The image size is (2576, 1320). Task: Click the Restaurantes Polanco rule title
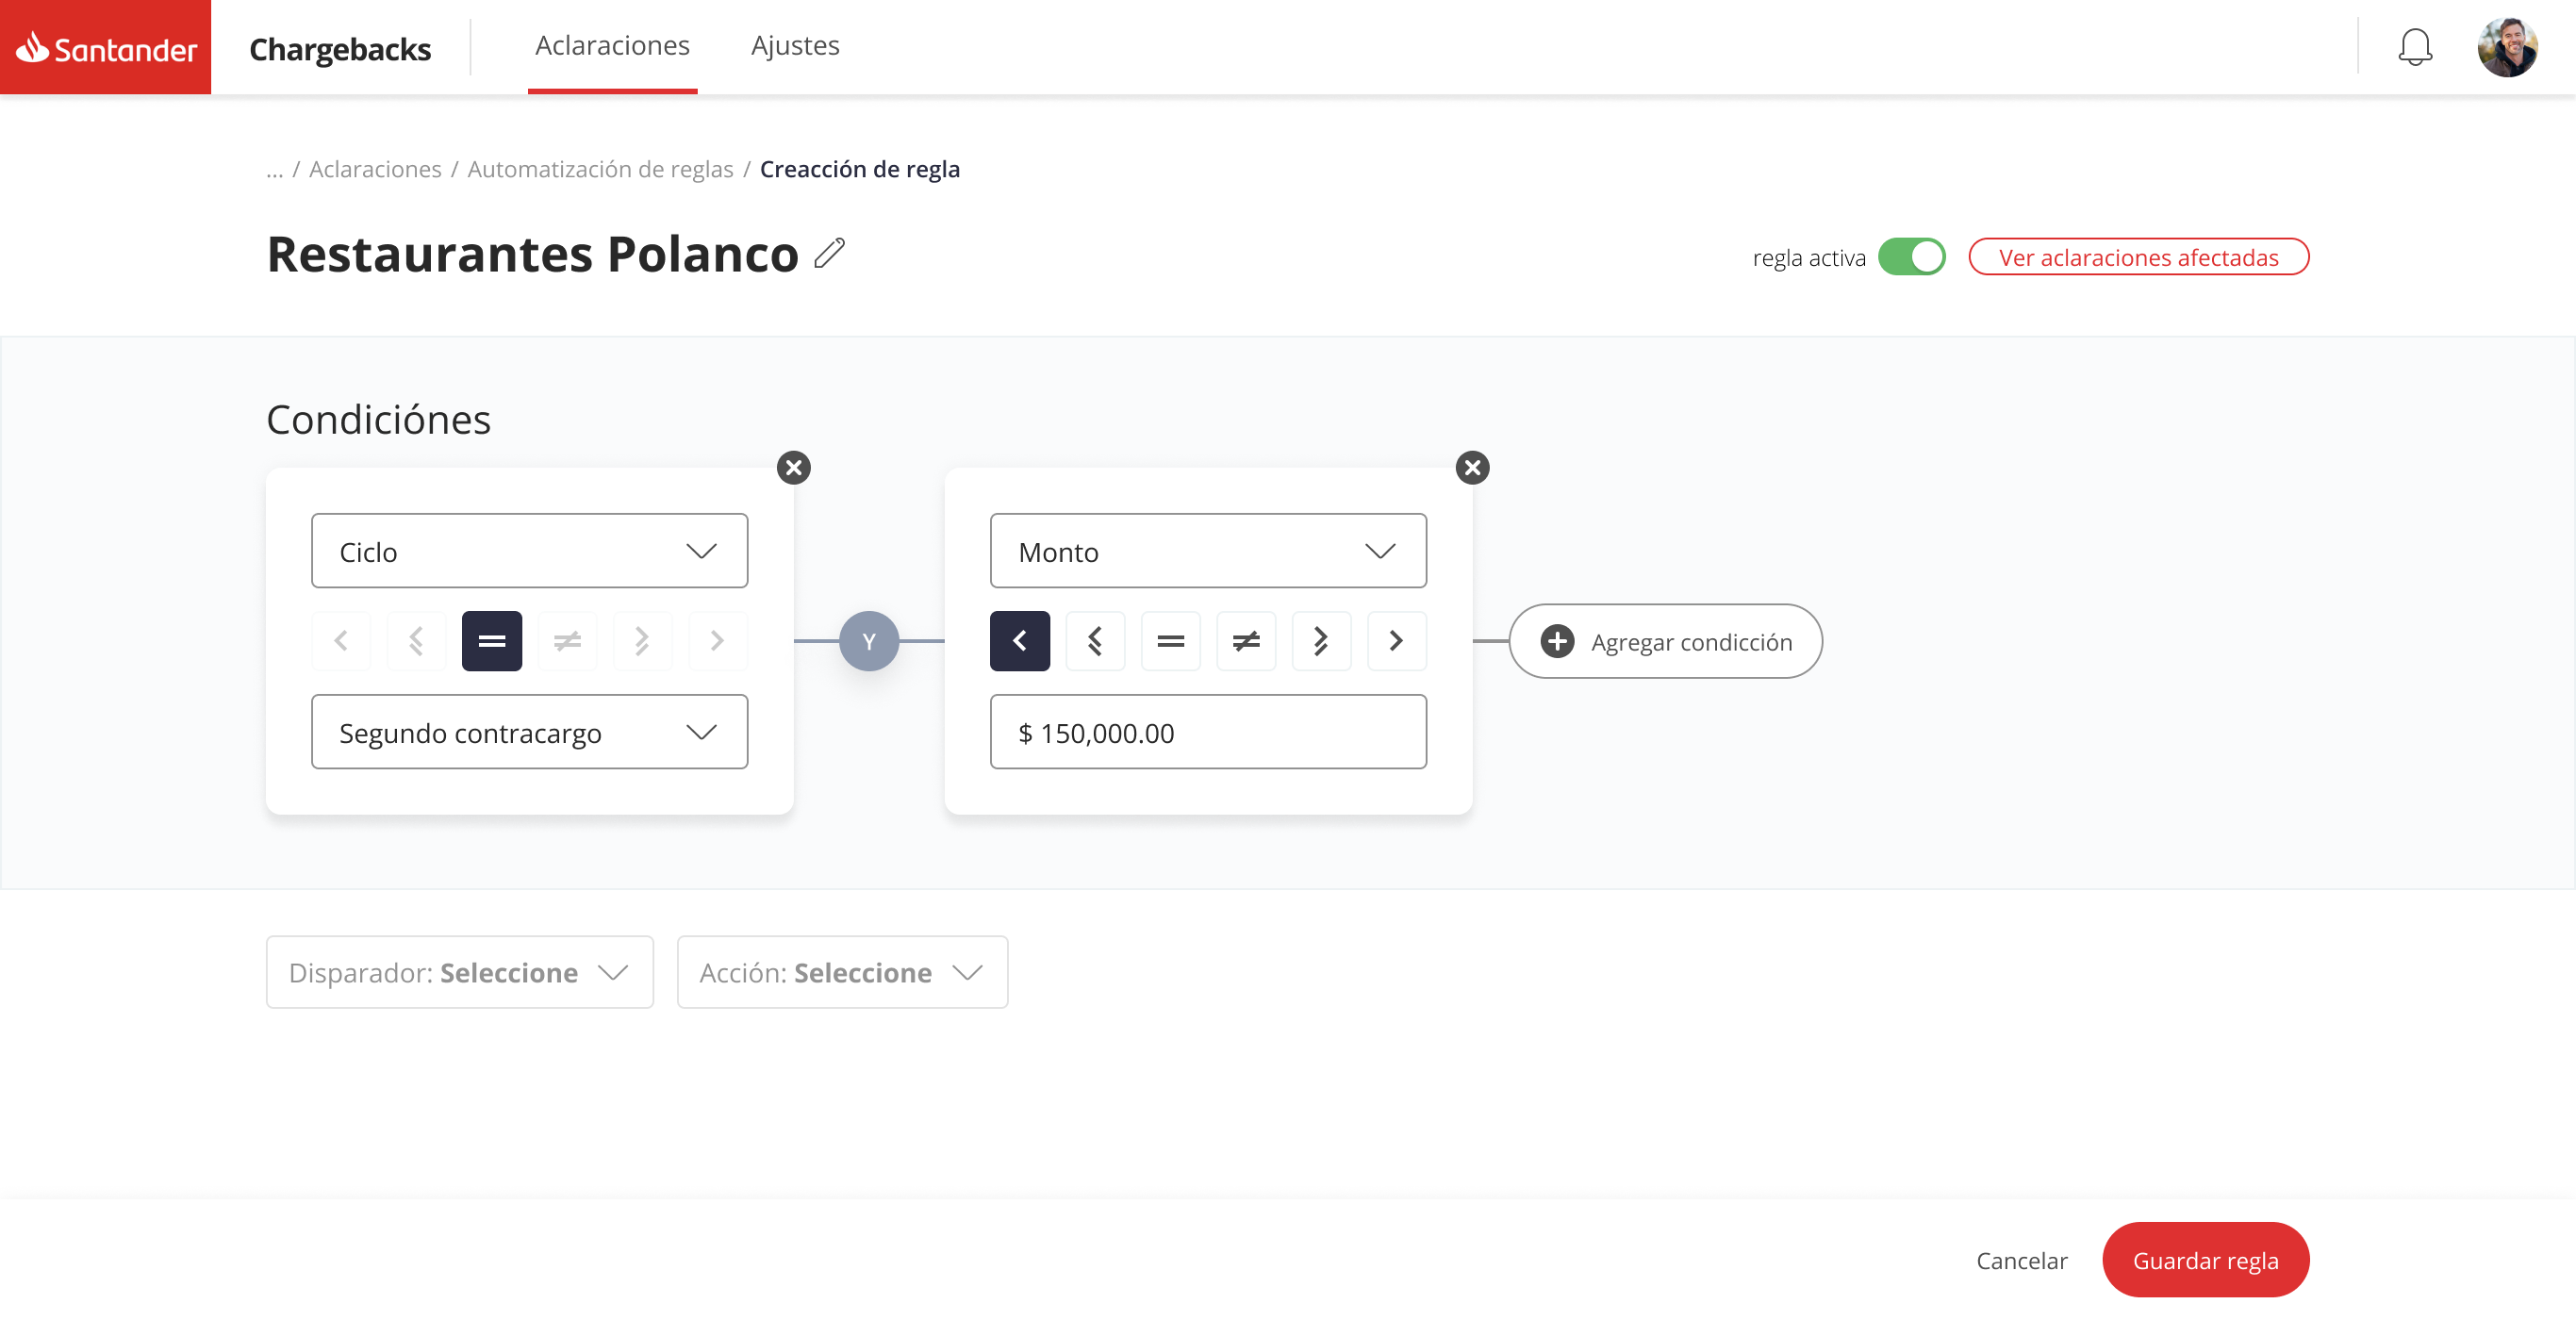click(532, 254)
